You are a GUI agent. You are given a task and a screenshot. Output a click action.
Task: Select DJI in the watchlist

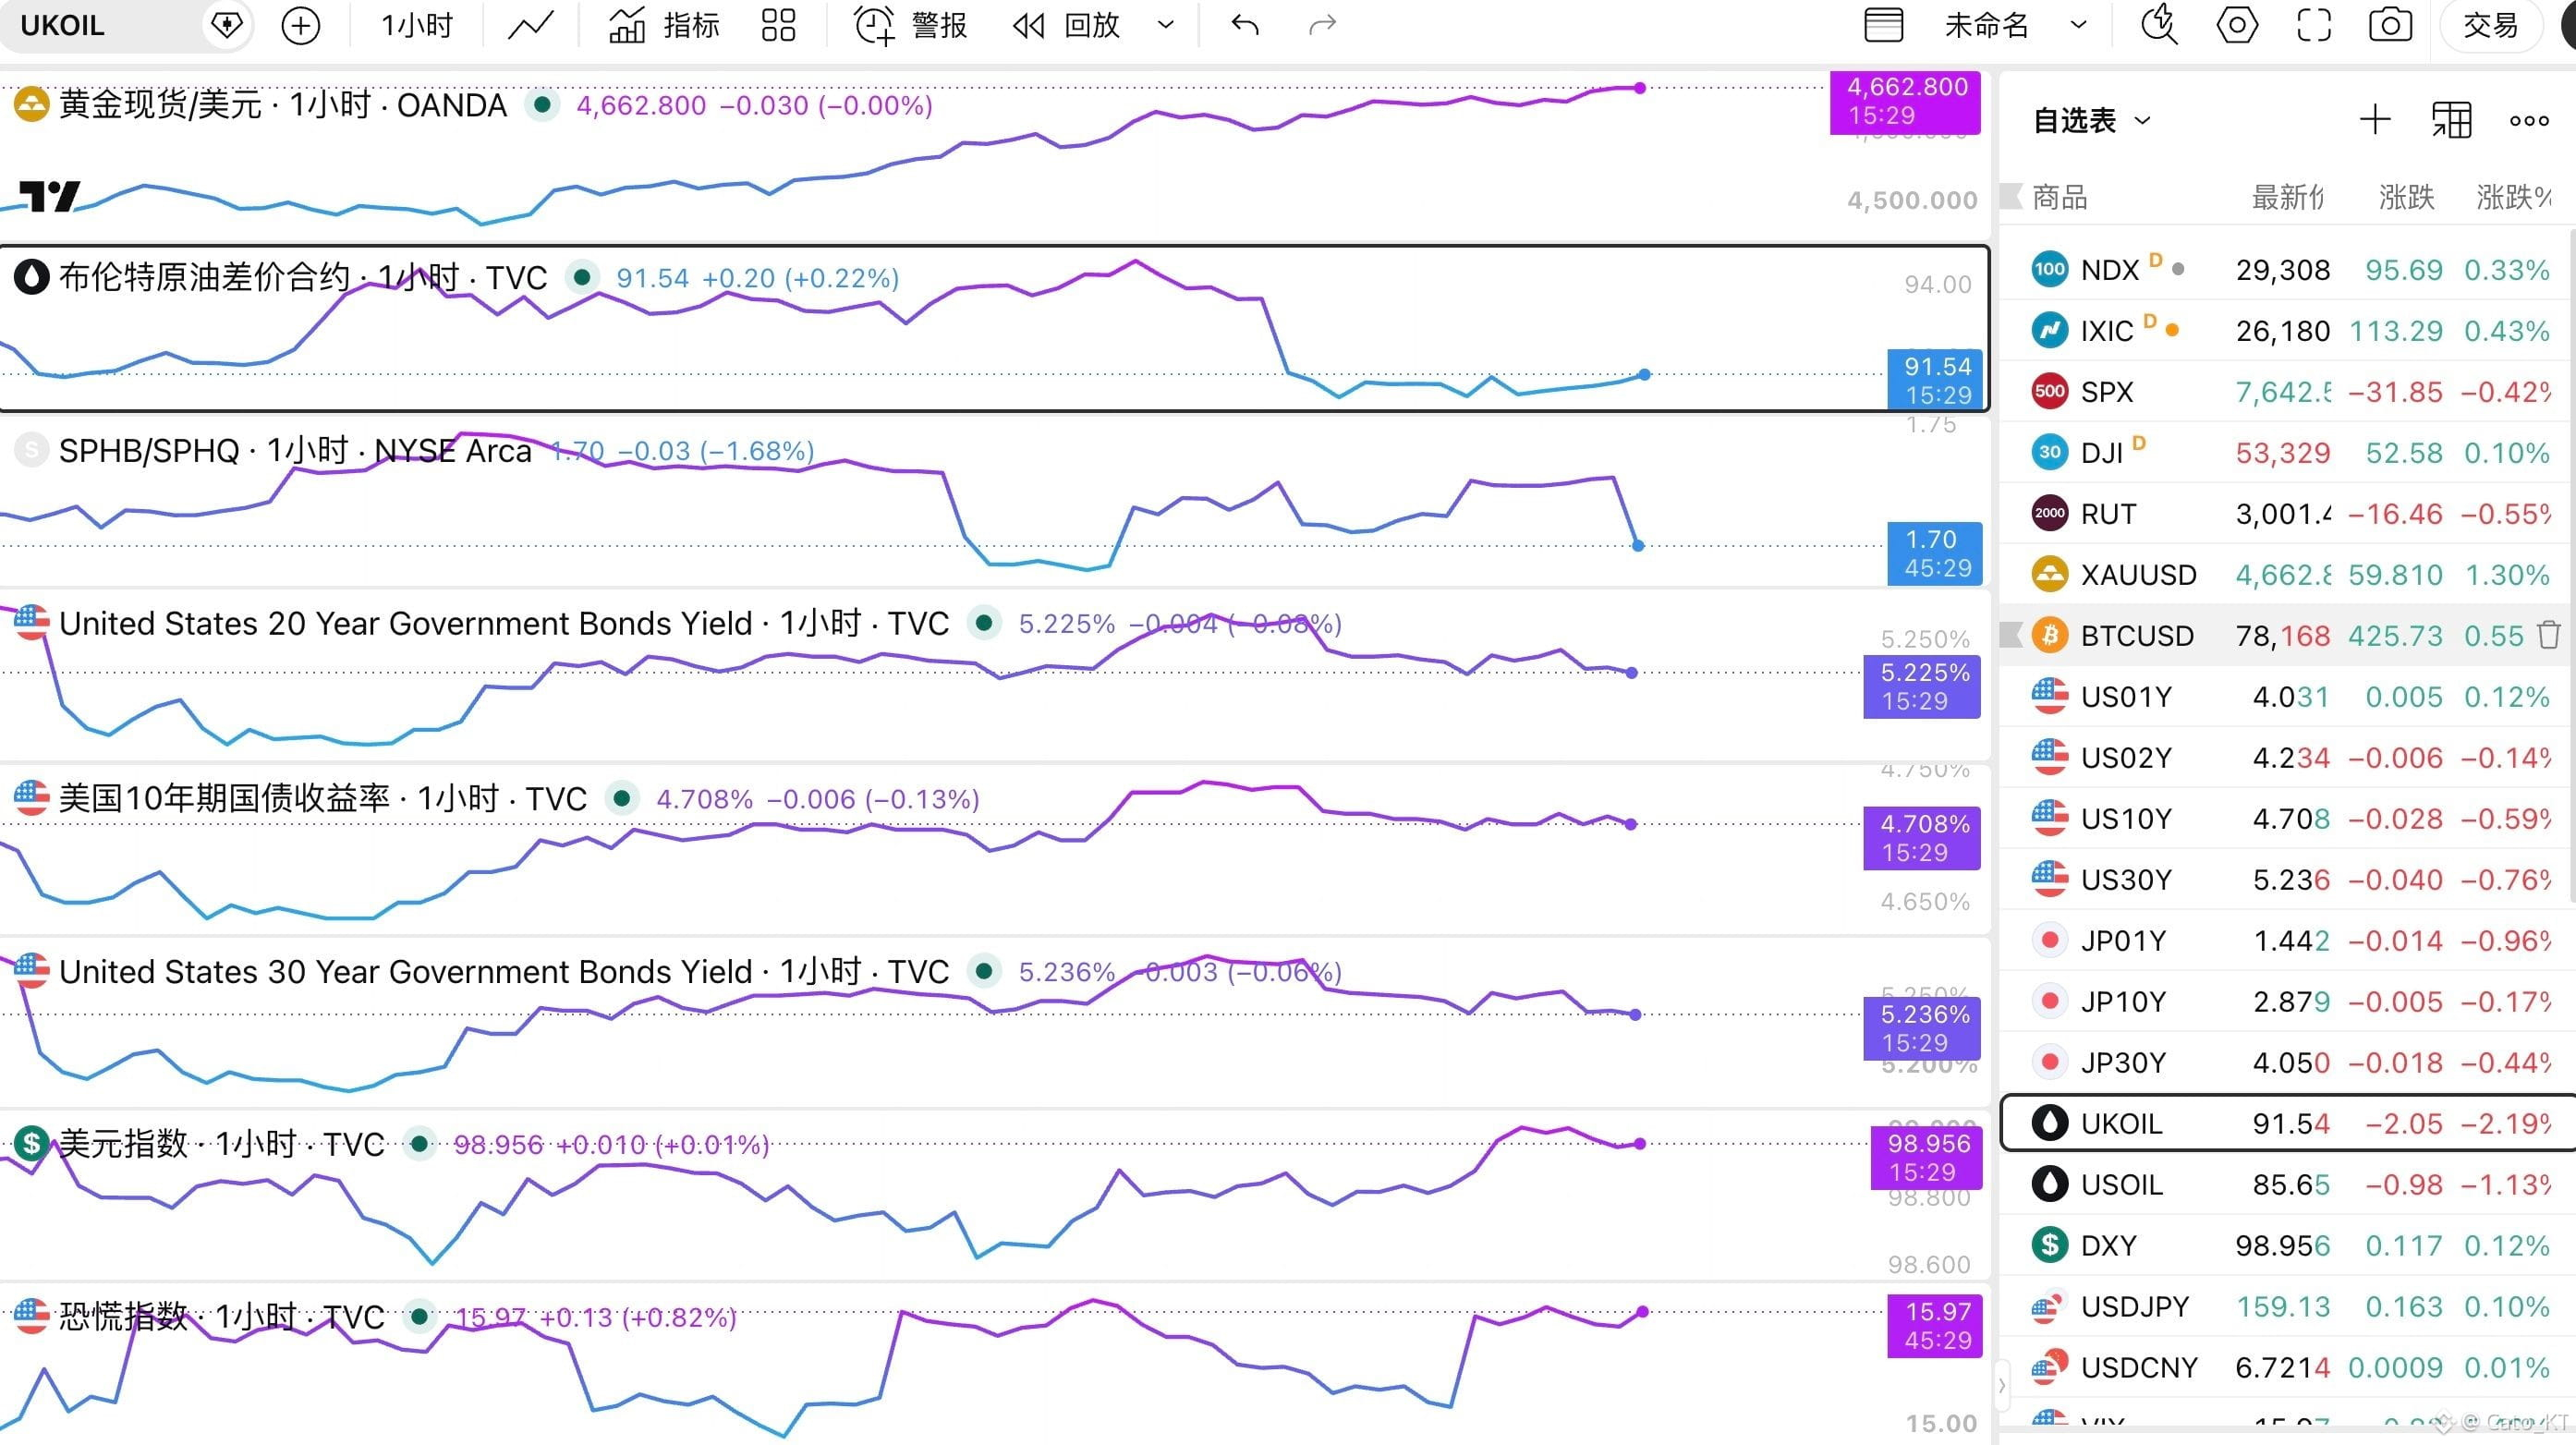click(2286, 453)
